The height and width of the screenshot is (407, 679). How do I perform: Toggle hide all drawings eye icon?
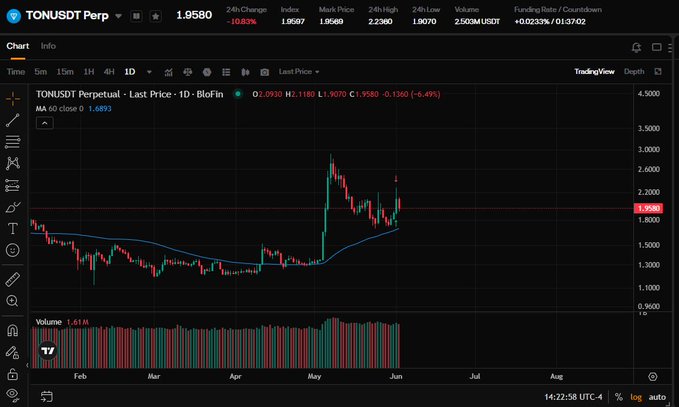point(13,394)
